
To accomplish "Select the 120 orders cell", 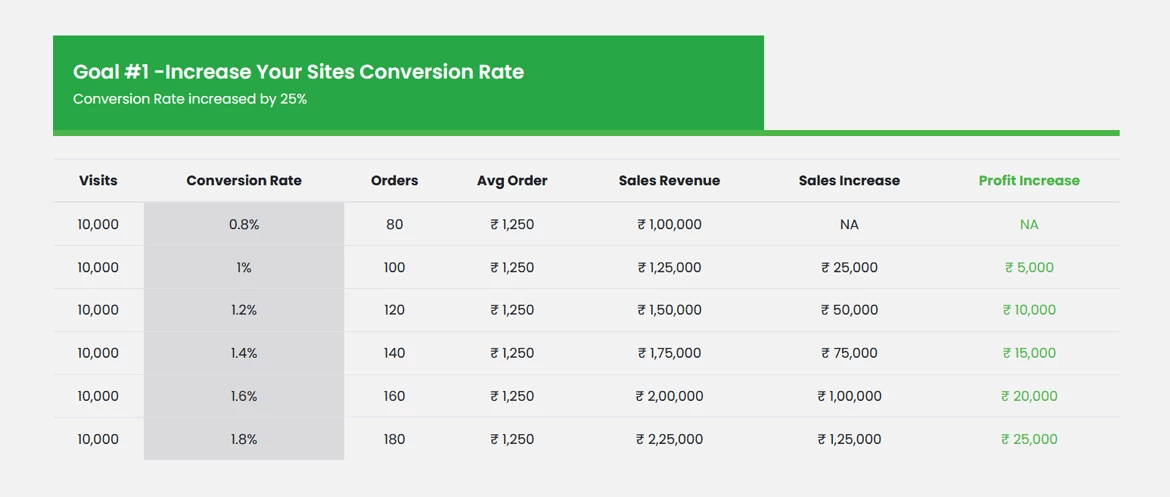I will (x=394, y=310).
